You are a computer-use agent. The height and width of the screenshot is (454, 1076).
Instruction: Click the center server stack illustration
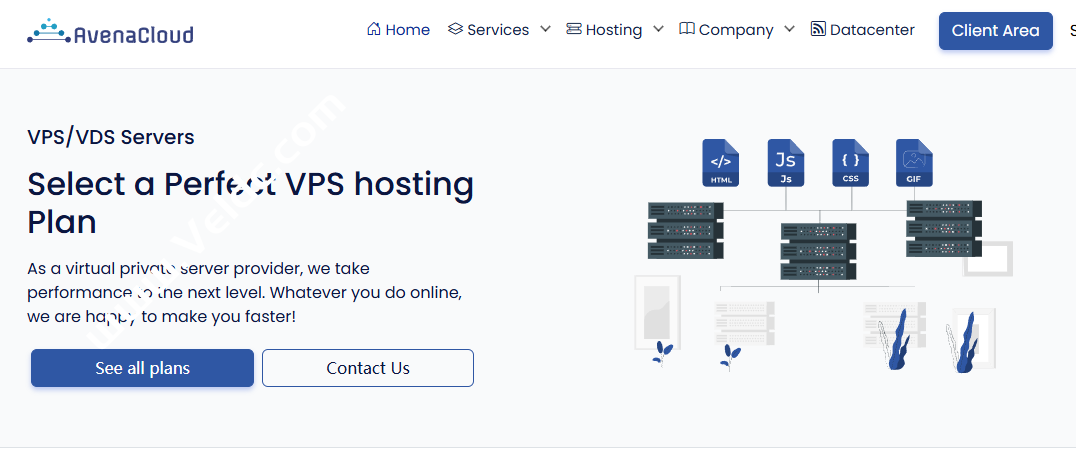[818, 251]
